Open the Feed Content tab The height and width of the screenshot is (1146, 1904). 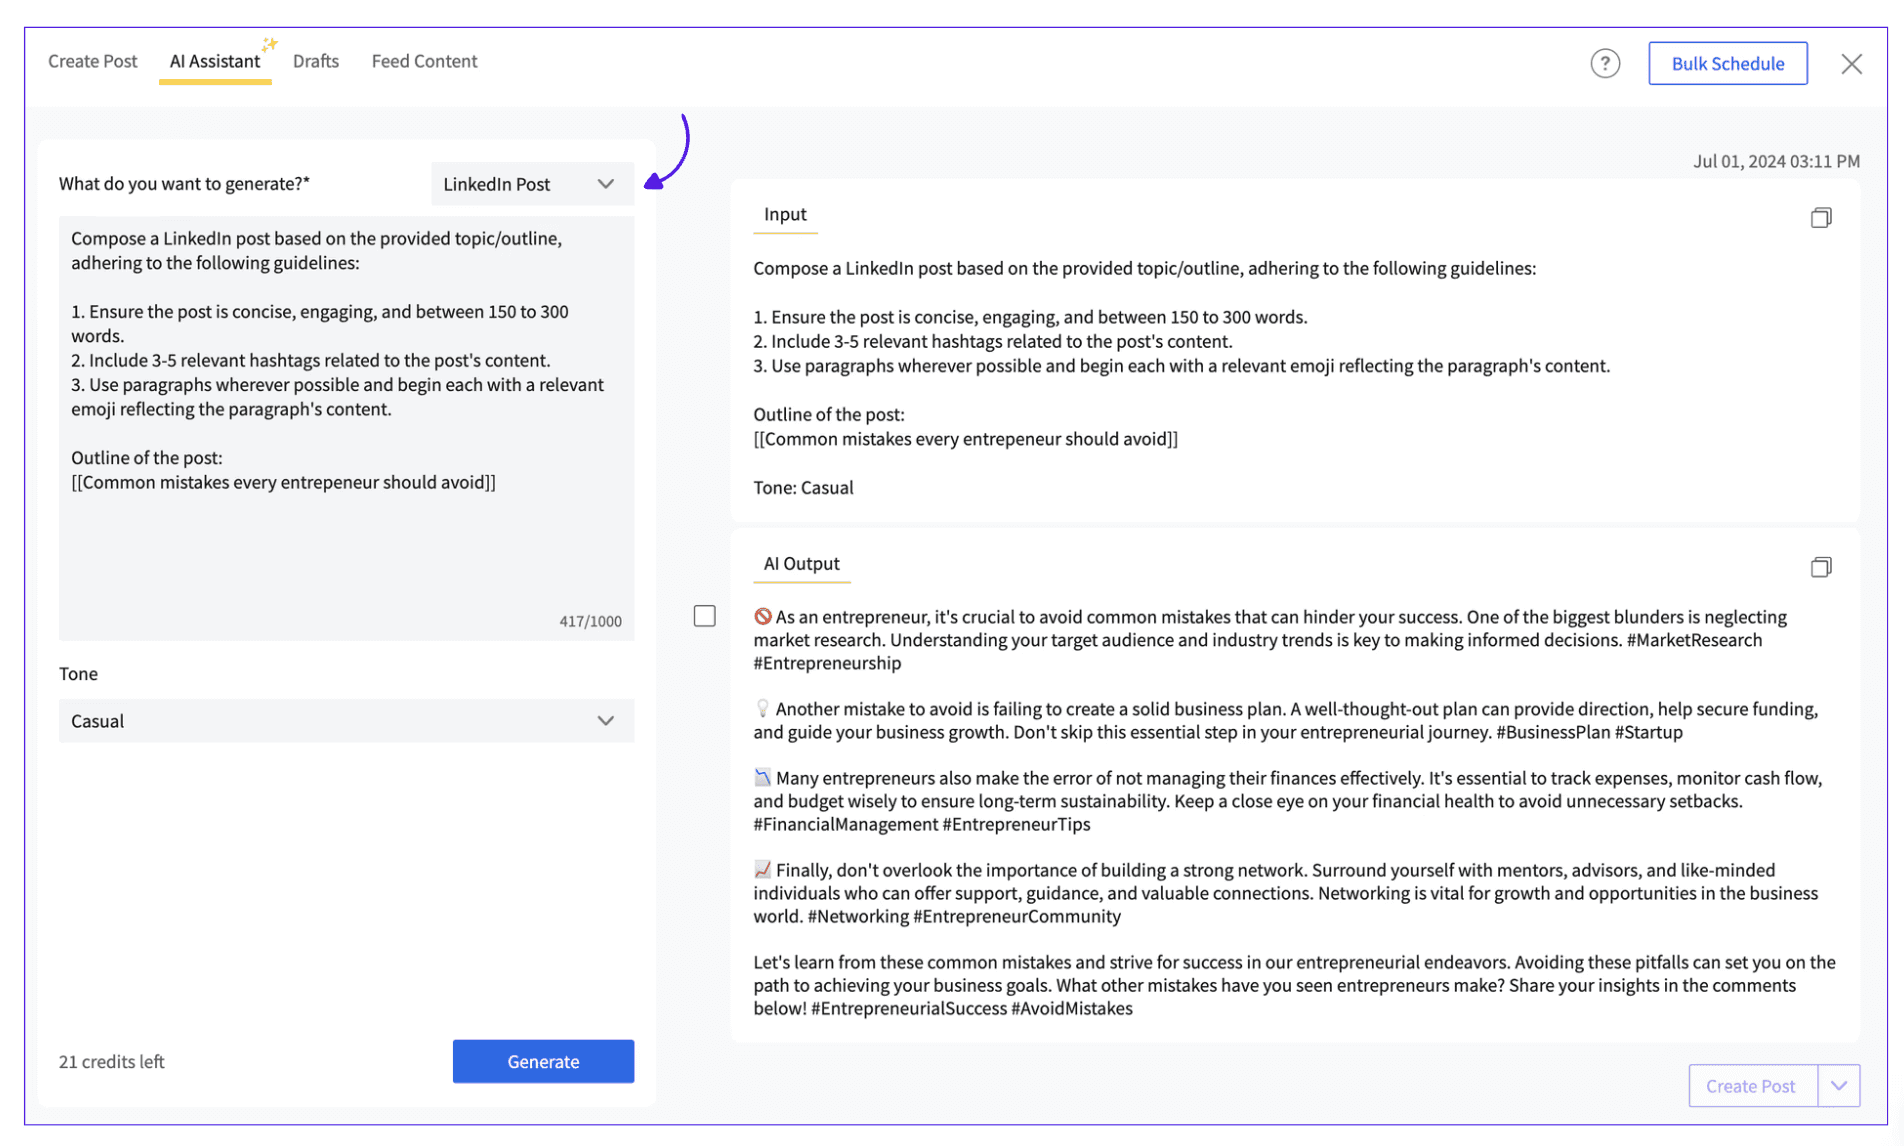tap(424, 61)
